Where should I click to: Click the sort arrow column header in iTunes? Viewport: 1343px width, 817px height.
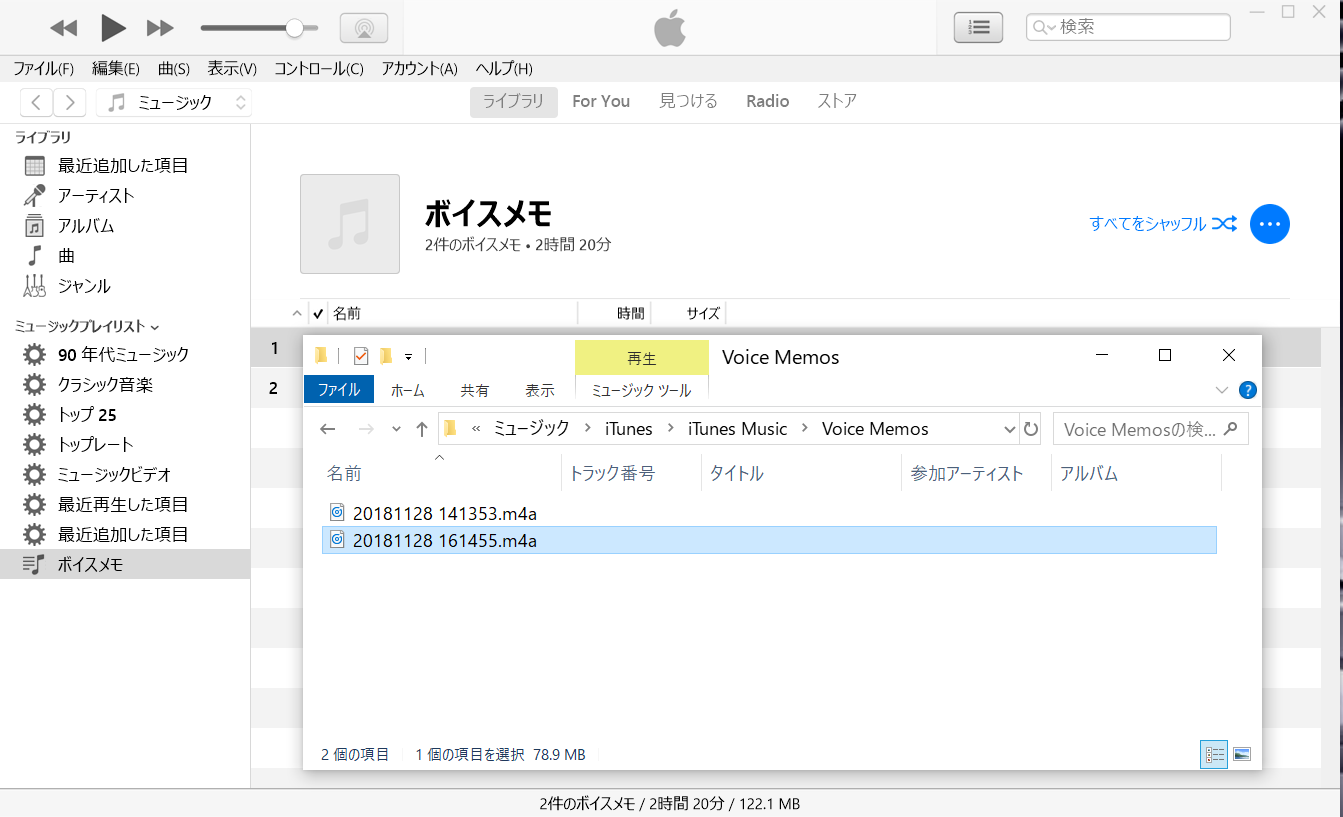(296, 313)
